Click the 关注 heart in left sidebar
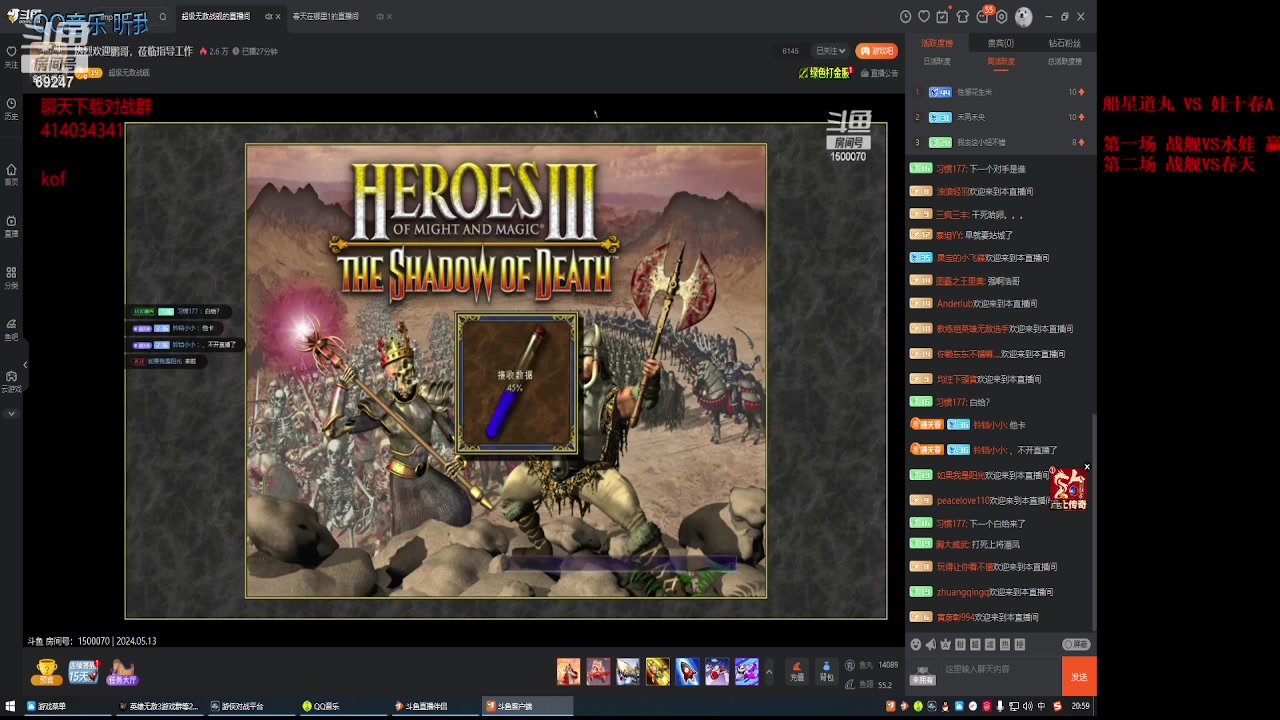Screen dimensions: 1280x720 11,56
